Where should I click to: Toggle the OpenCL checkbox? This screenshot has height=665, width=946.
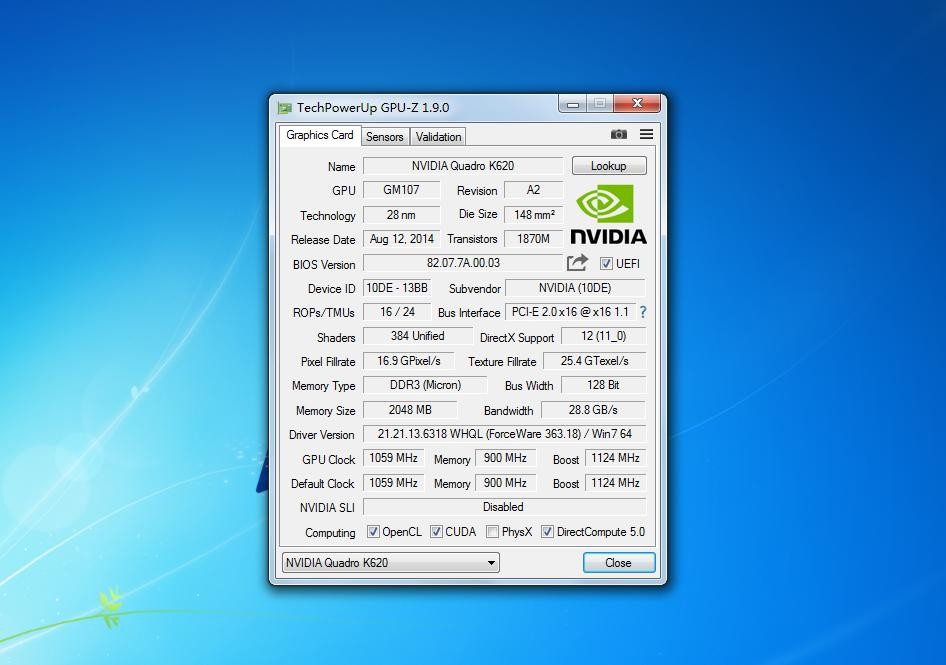pos(373,532)
